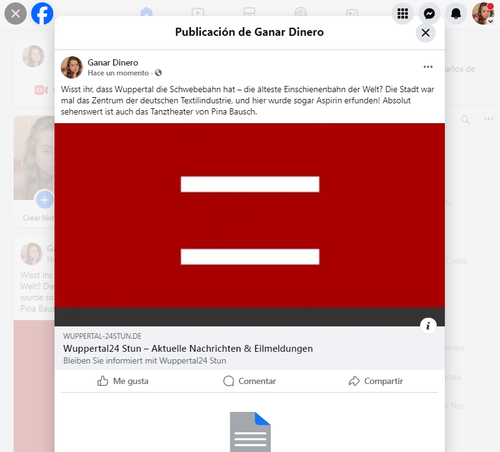
Task: Open Ganar Dinero profile name link
Action: point(113,63)
